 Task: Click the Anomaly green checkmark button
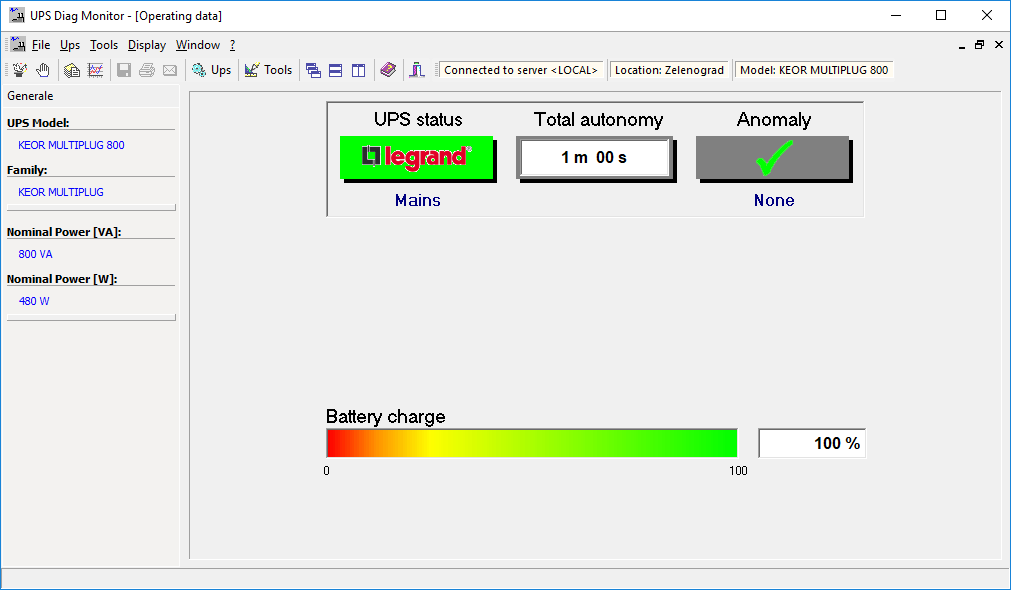(x=772, y=157)
